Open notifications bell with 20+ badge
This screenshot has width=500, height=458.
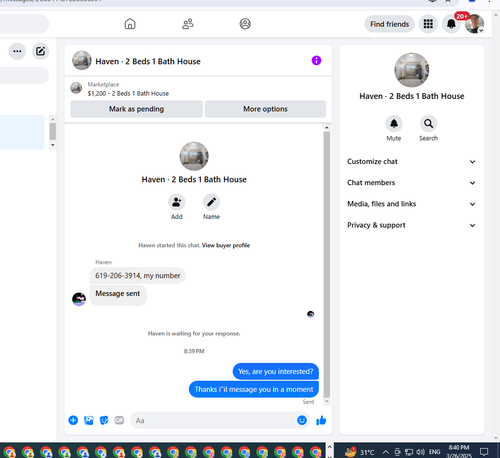pyautogui.click(x=451, y=24)
